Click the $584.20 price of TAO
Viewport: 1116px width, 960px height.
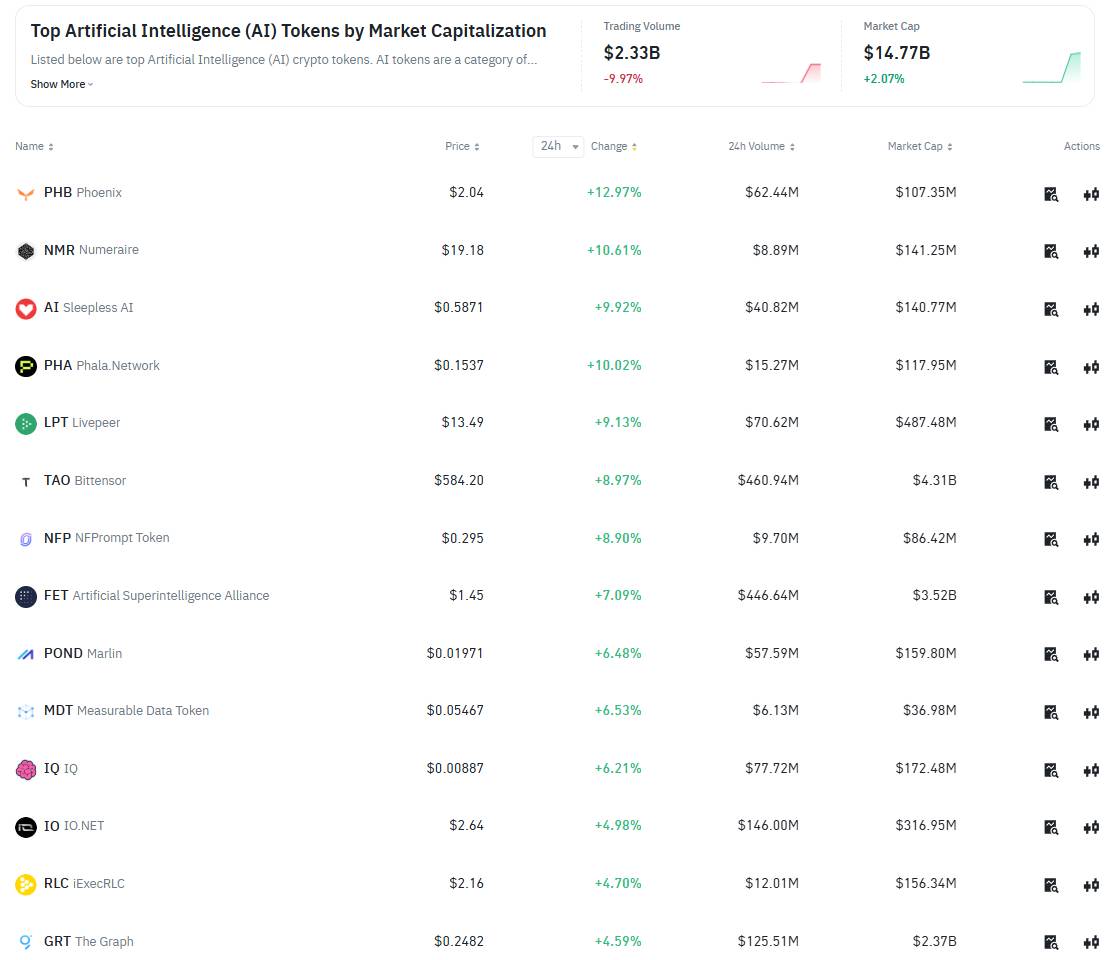(x=459, y=480)
